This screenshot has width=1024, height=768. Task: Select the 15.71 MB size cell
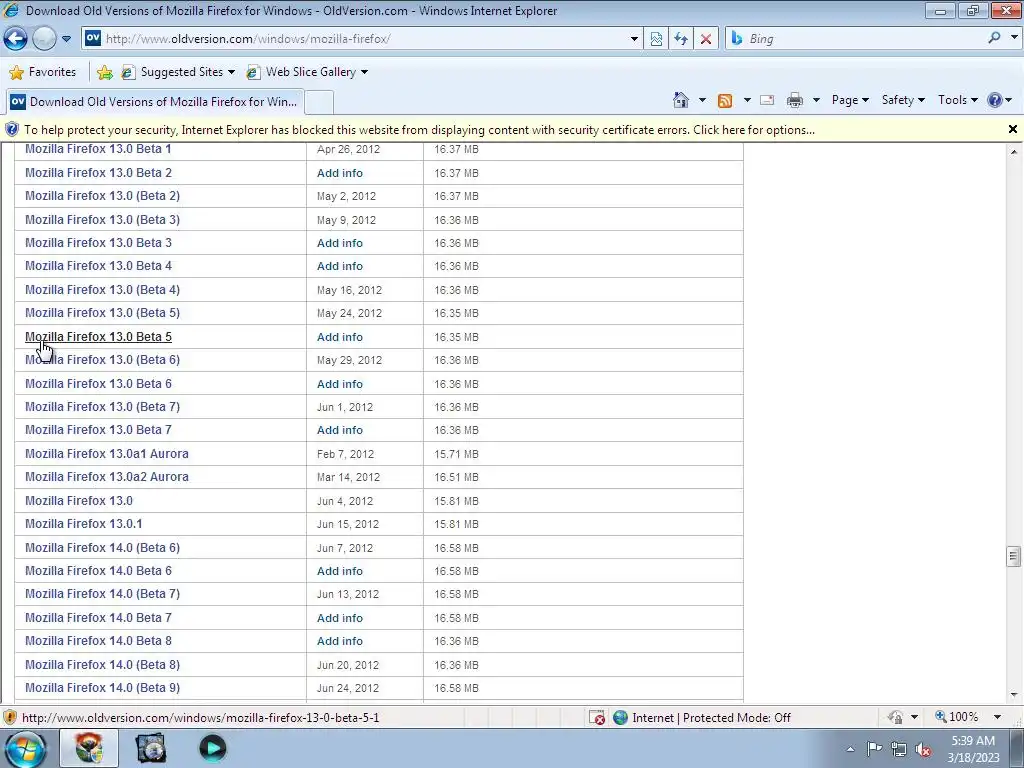(x=456, y=454)
